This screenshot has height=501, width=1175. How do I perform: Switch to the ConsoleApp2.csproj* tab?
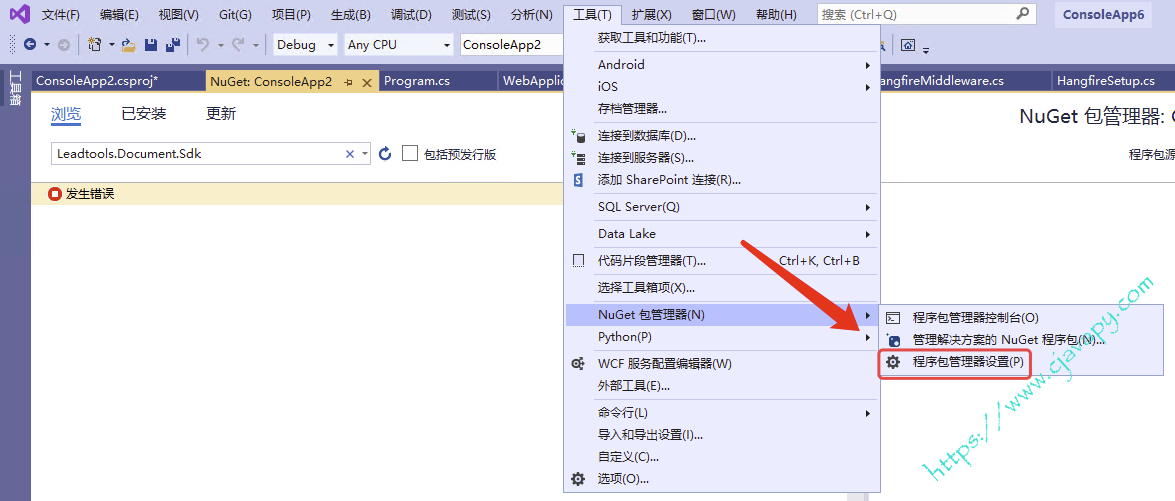tap(117, 82)
